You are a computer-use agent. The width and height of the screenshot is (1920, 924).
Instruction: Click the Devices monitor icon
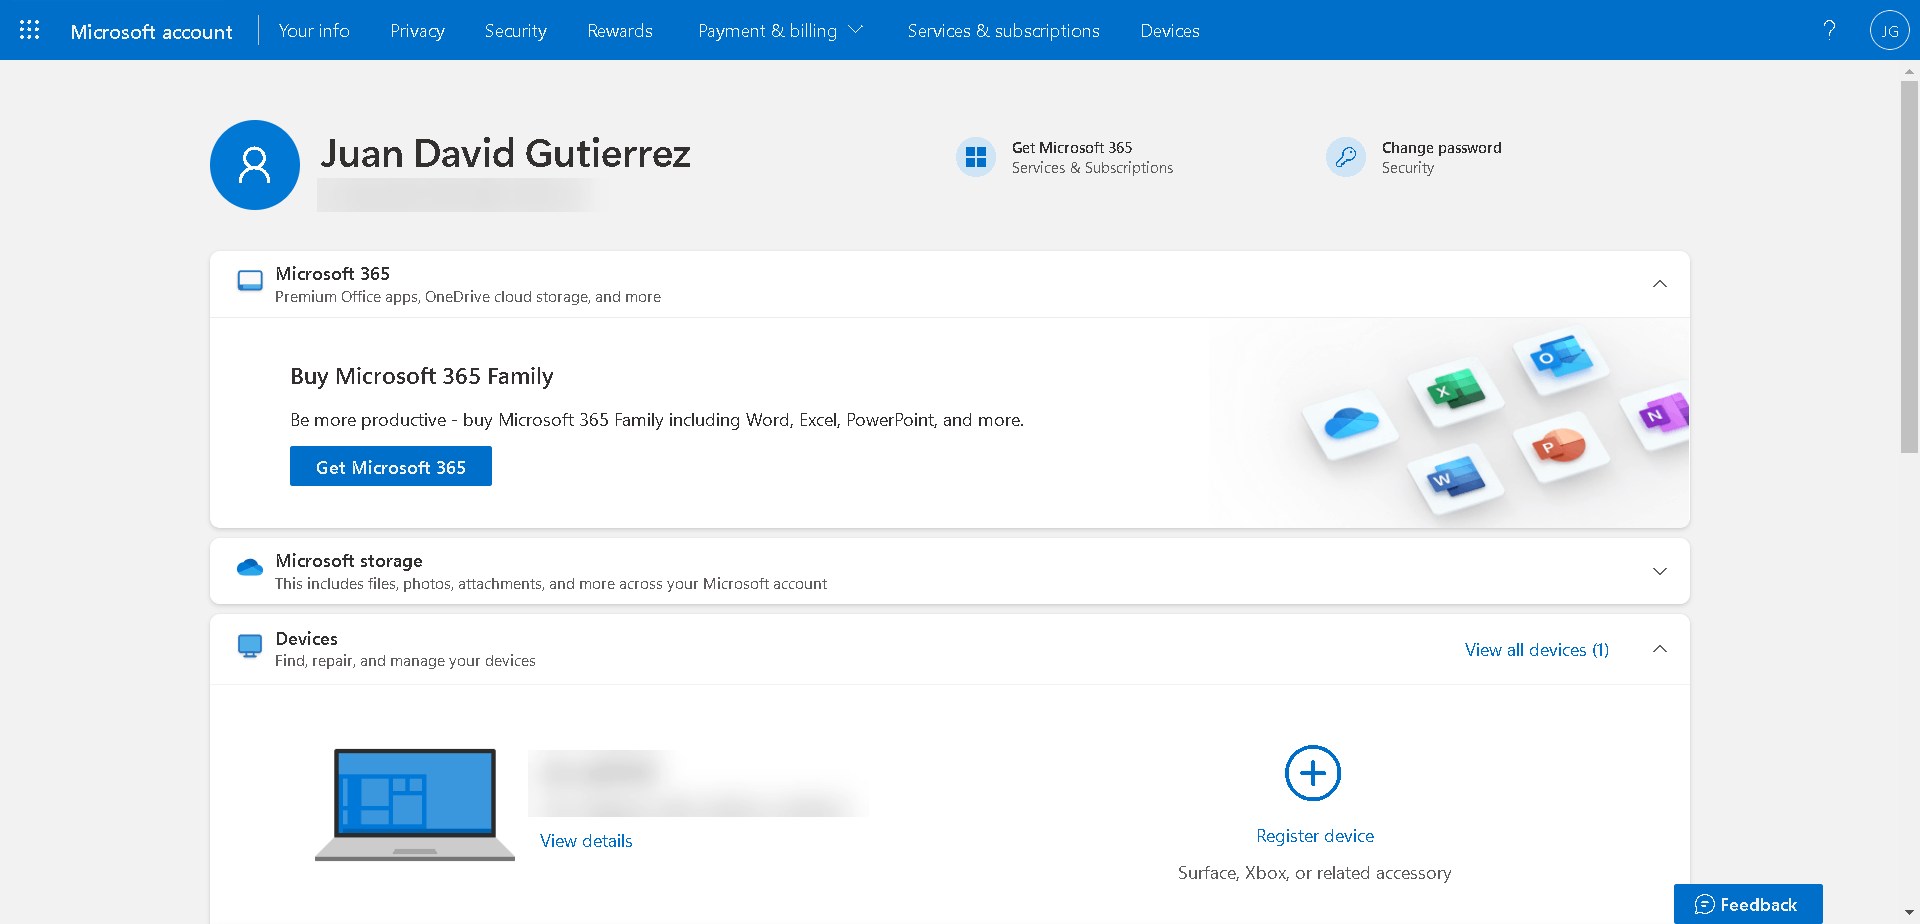[250, 646]
